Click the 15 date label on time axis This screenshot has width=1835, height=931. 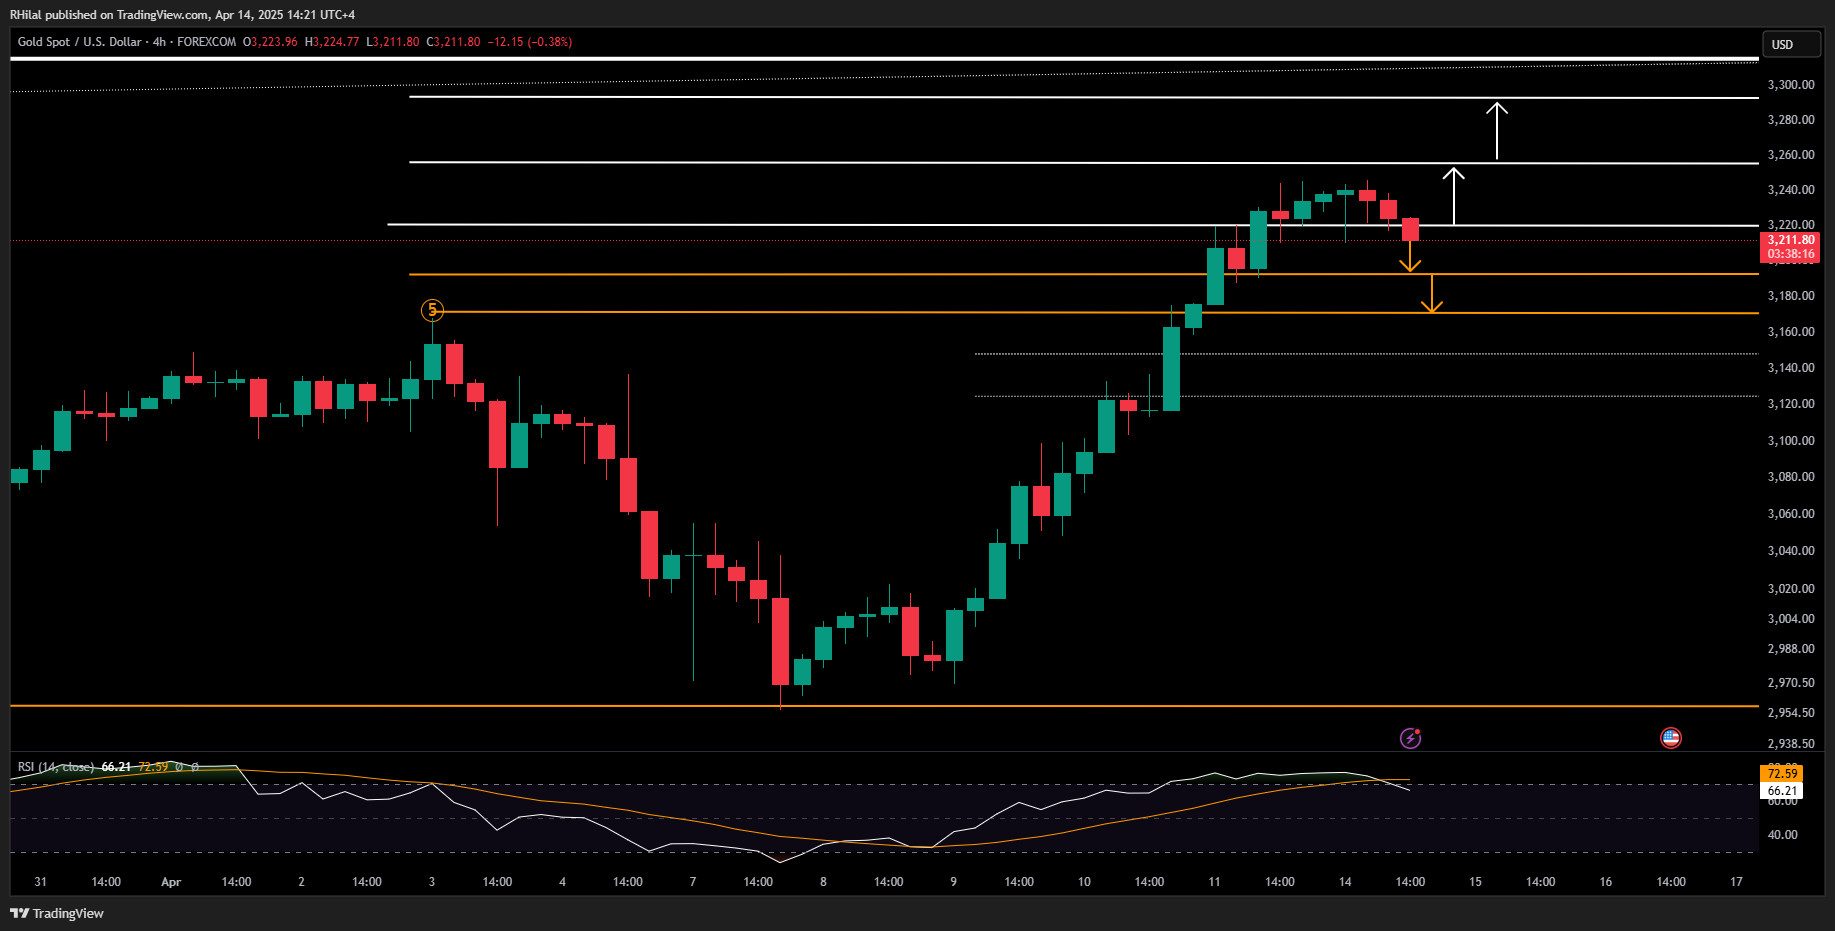(x=1475, y=882)
